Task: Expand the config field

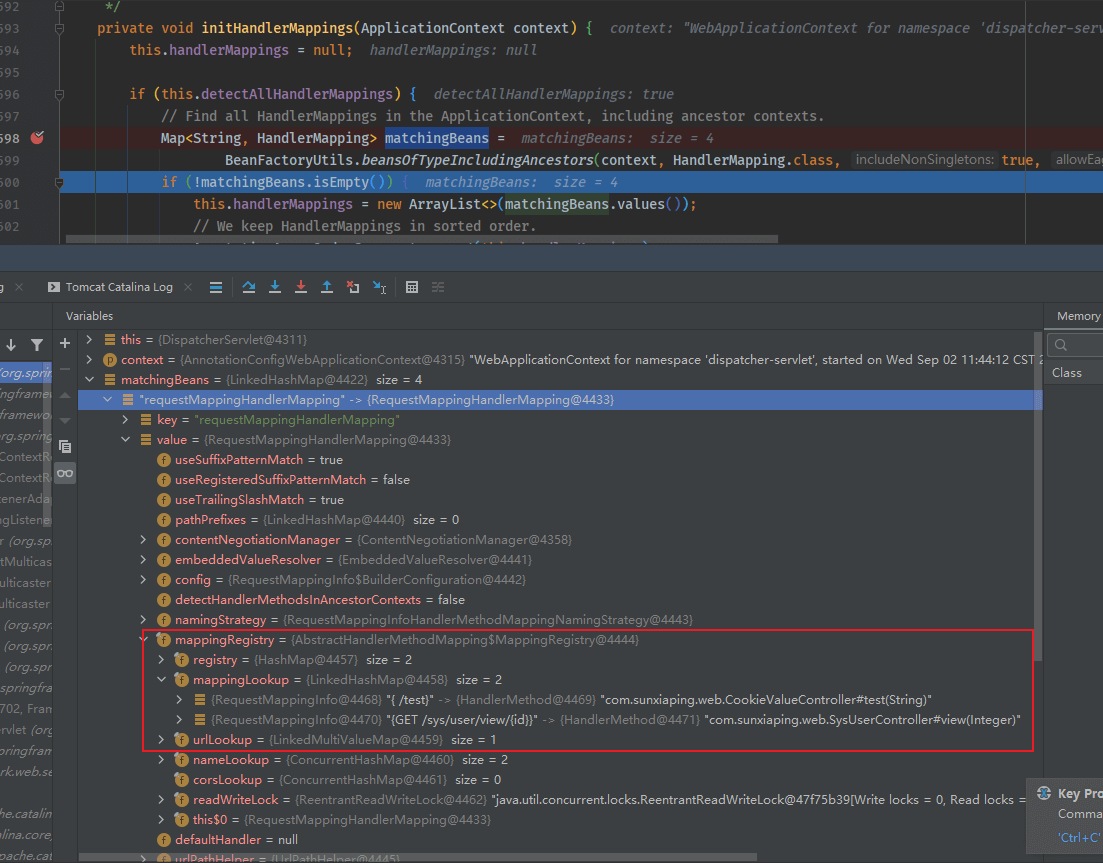Action: click(x=144, y=580)
